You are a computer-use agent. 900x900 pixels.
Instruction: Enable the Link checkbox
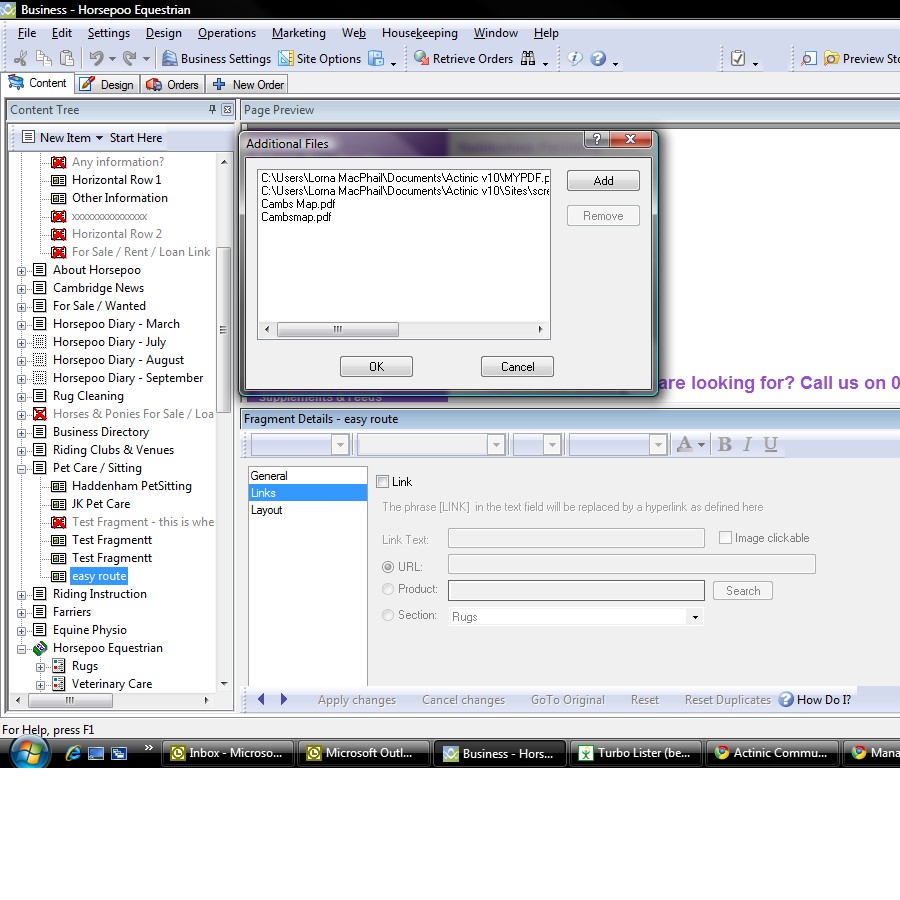click(382, 482)
